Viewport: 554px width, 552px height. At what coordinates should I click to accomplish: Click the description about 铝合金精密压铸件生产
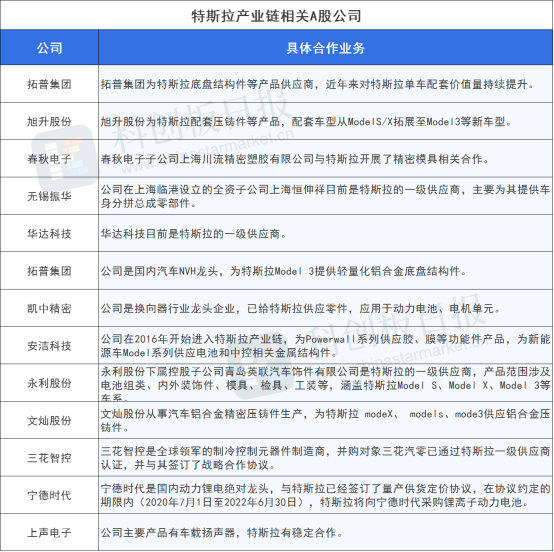325,421
